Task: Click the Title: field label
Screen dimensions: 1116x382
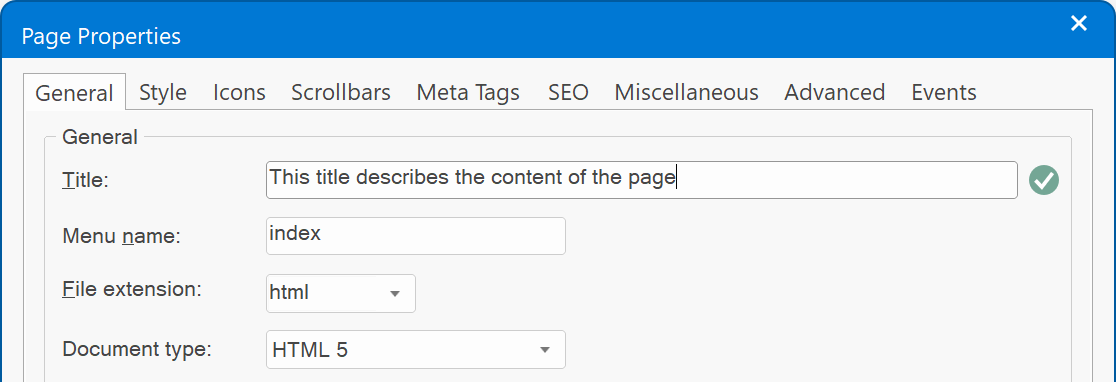Action: click(x=85, y=180)
